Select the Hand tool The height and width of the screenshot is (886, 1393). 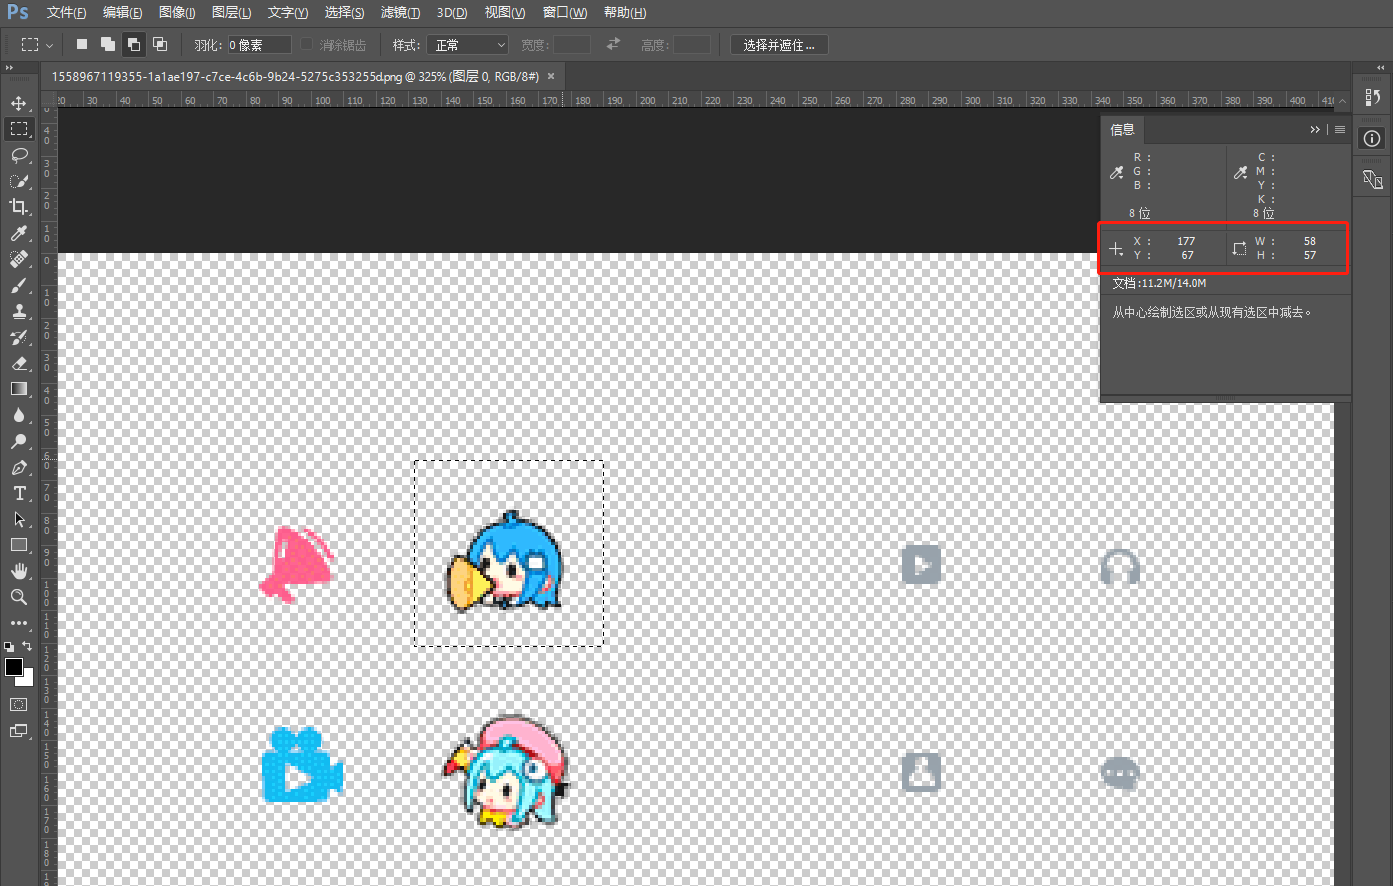19,571
